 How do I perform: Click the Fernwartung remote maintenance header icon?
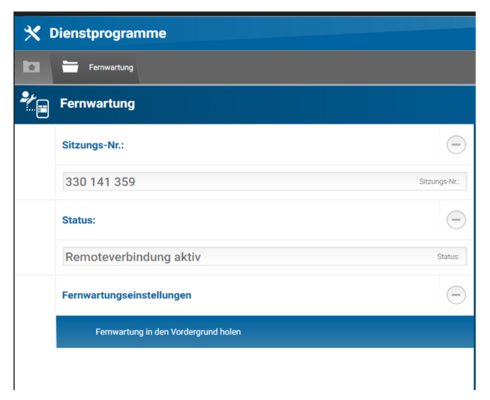click(35, 105)
